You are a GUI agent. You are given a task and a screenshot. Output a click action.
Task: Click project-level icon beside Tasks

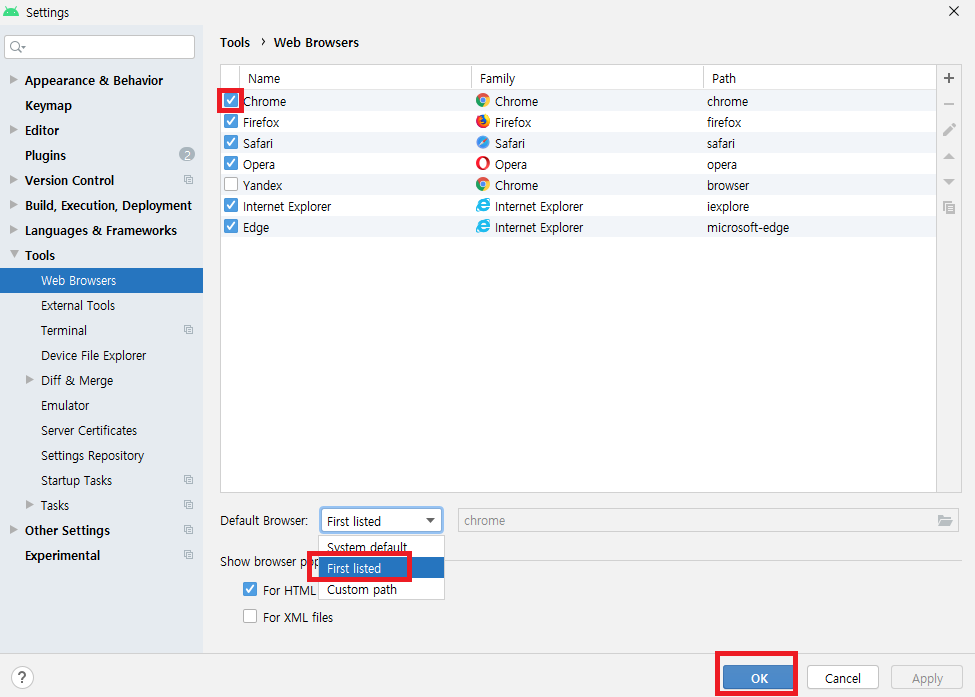(x=188, y=504)
